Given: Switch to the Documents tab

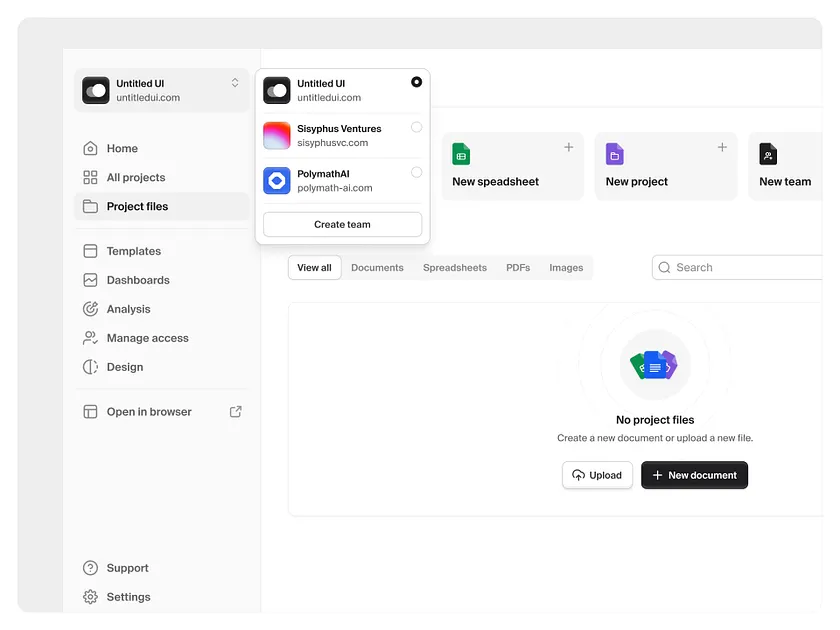Looking at the screenshot, I should click(377, 267).
